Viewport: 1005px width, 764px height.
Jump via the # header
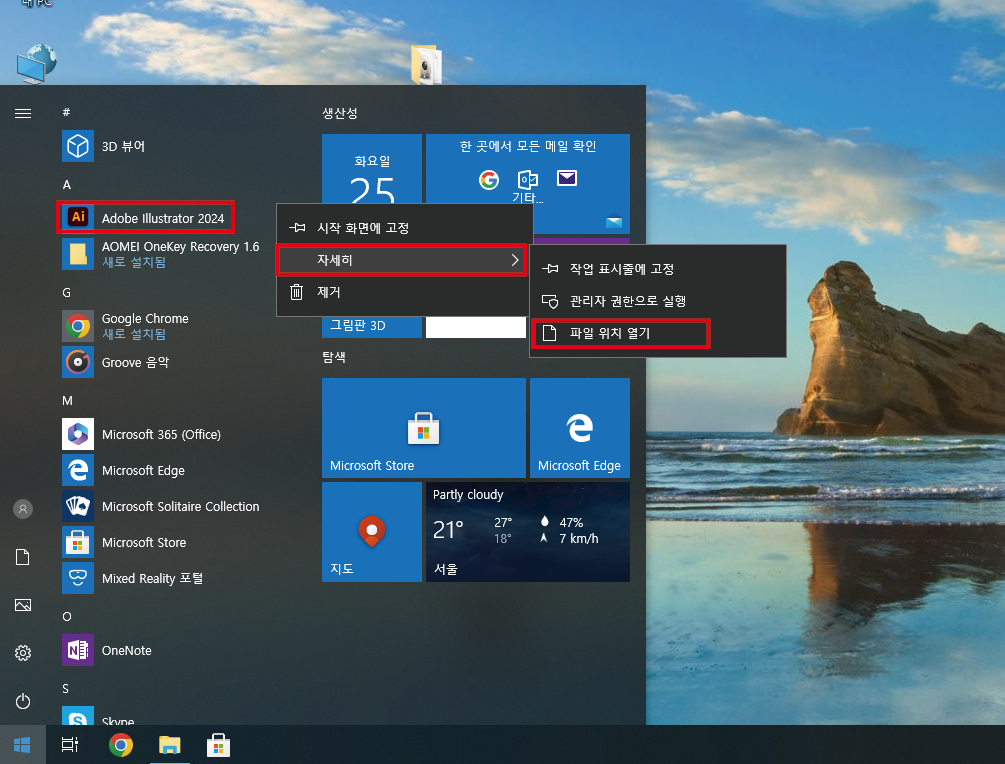pyautogui.click(x=66, y=112)
